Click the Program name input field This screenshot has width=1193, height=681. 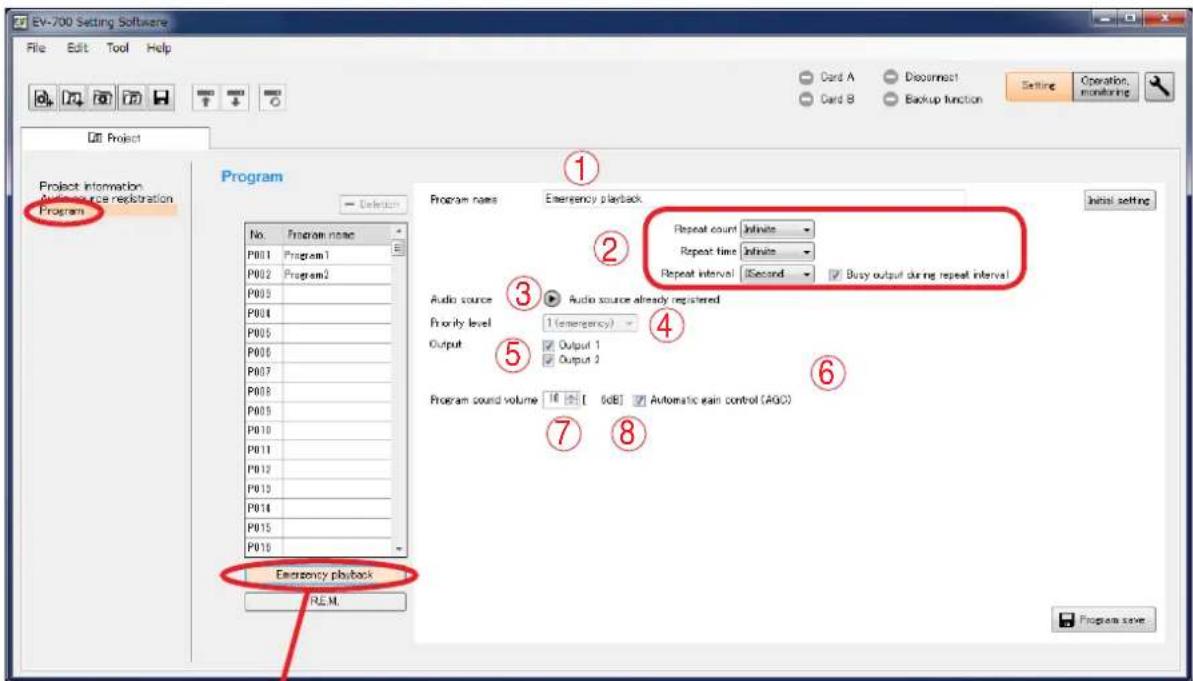coord(753,199)
